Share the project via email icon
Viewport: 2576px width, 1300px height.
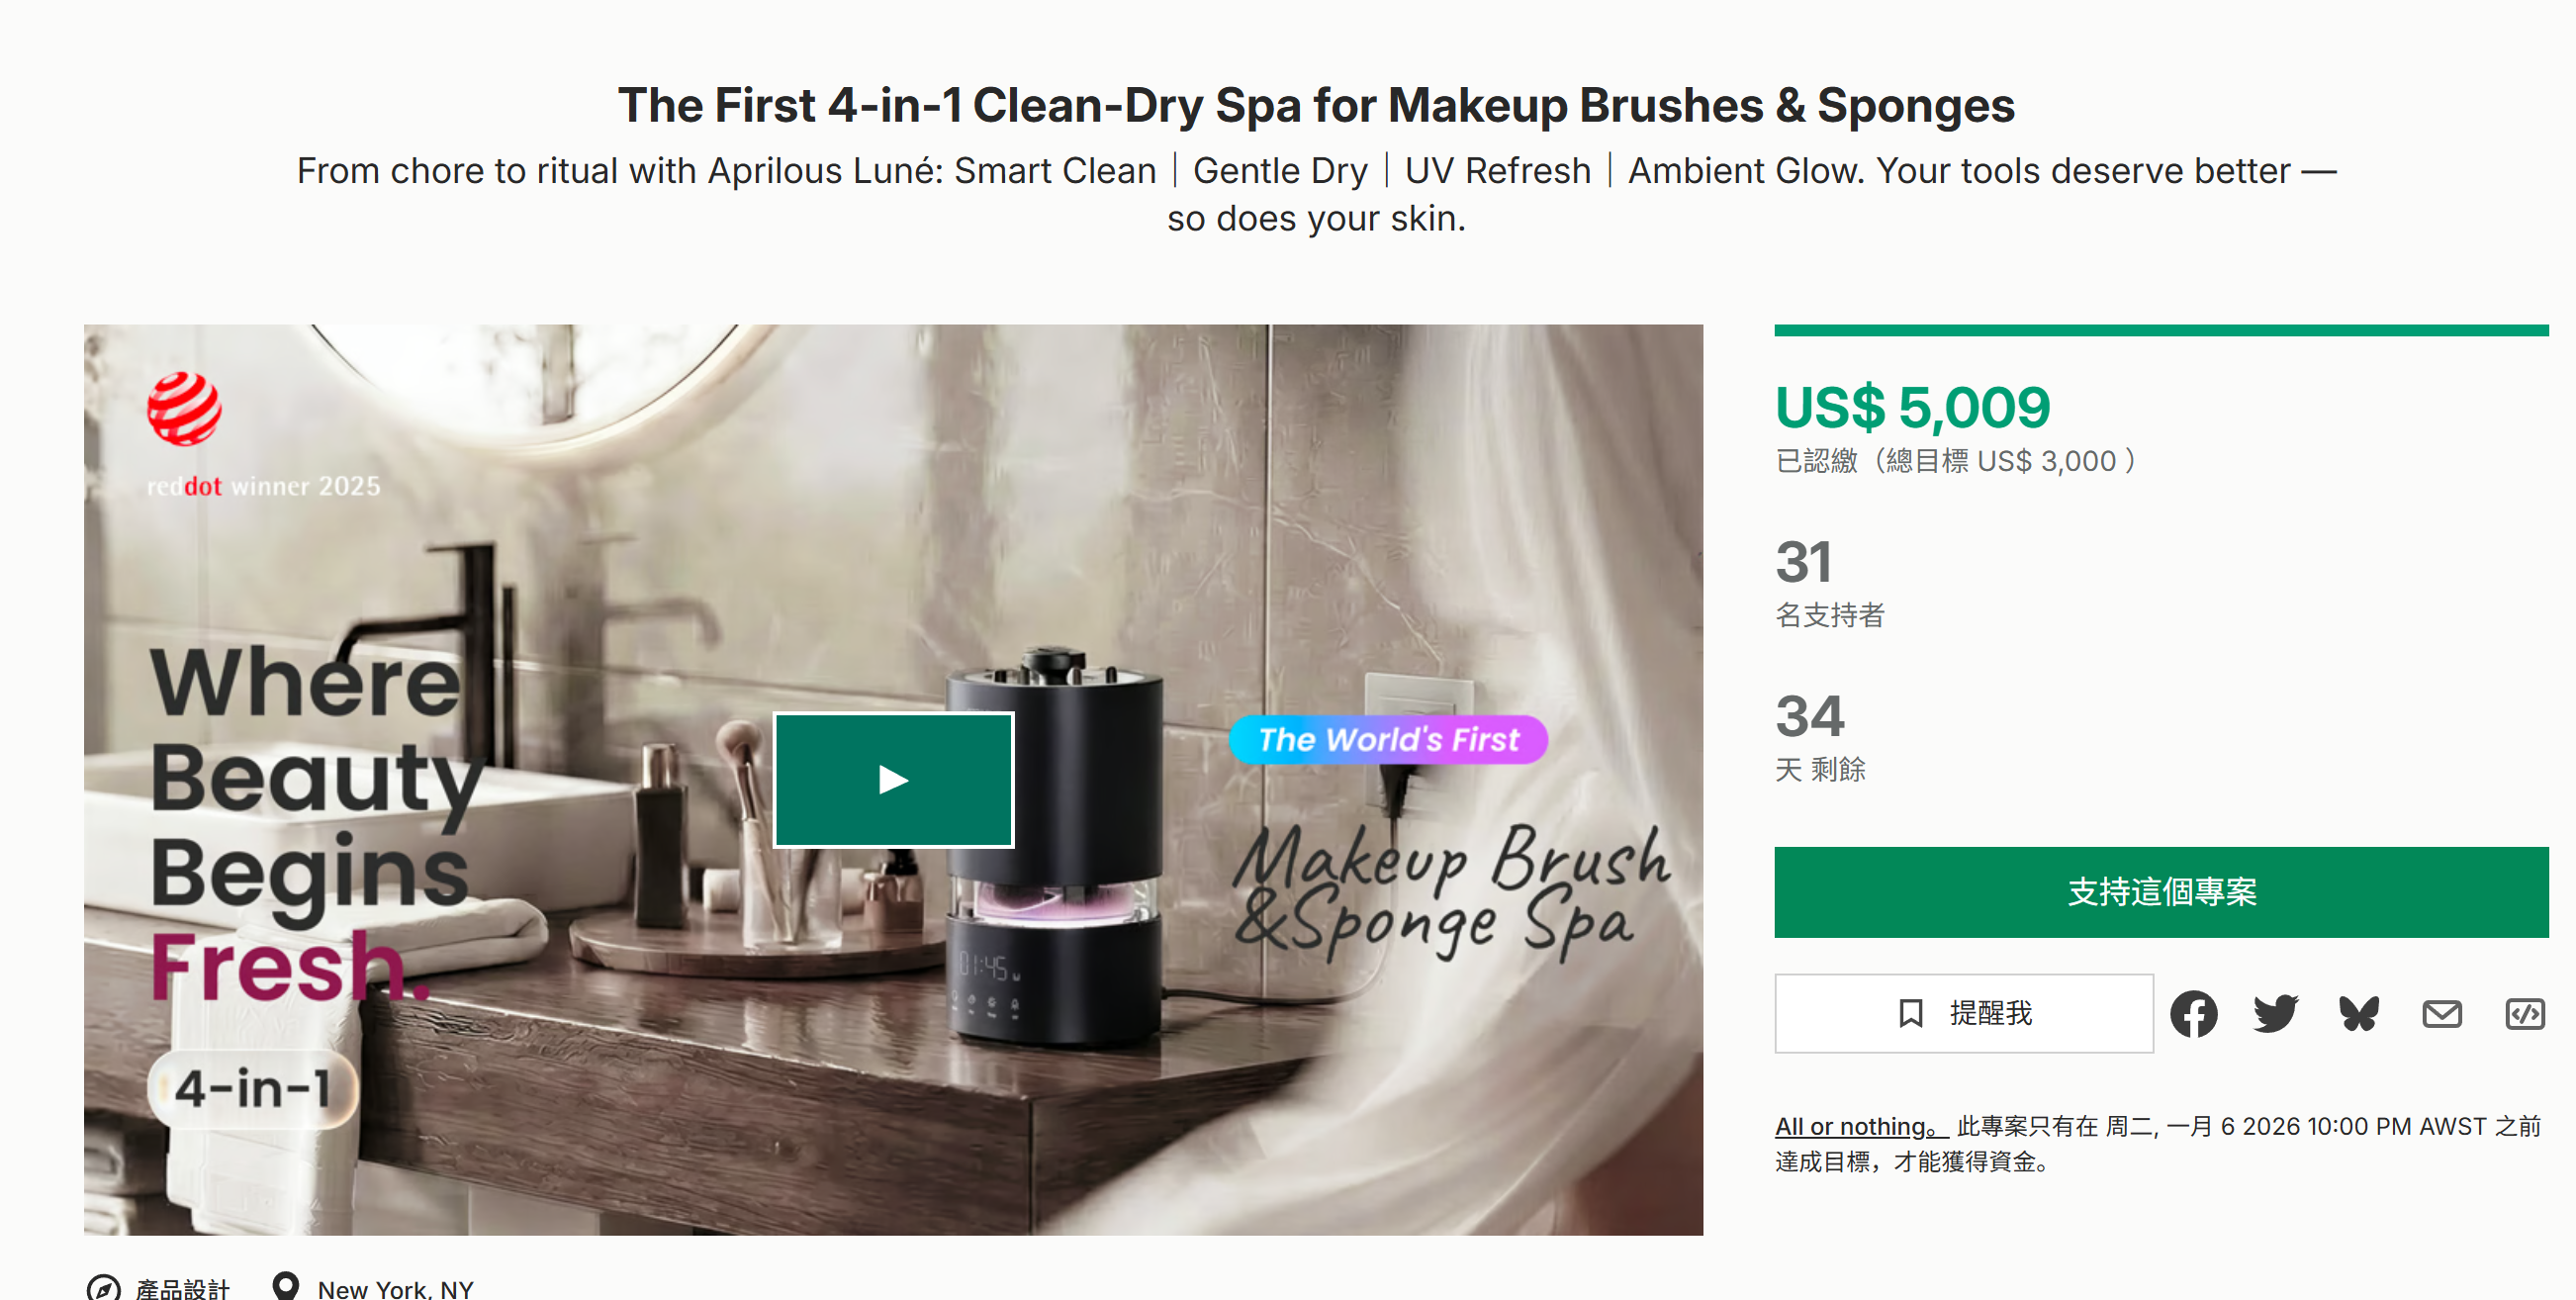click(x=2441, y=1014)
